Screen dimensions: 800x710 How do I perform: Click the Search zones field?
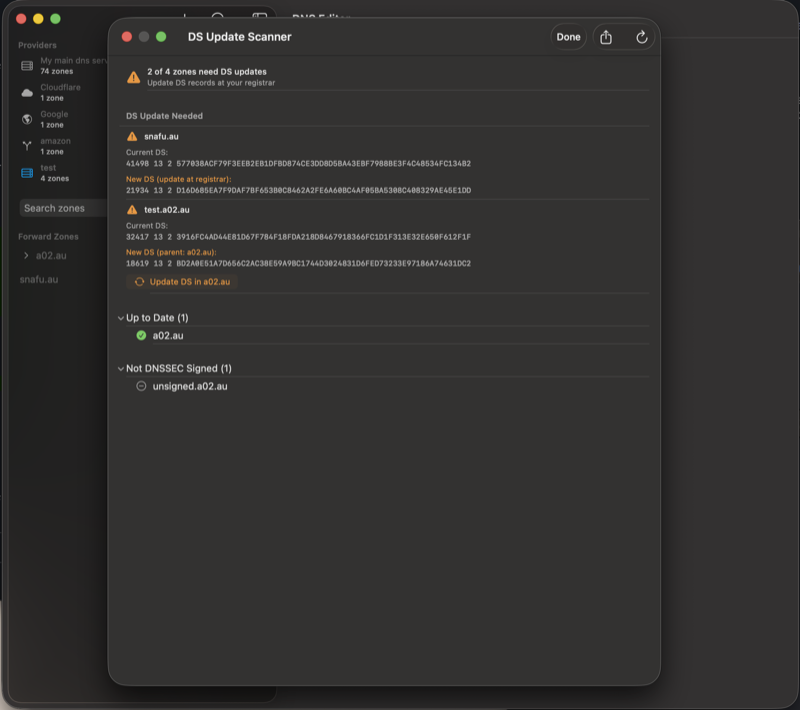pyautogui.click(x=60, y=208)
